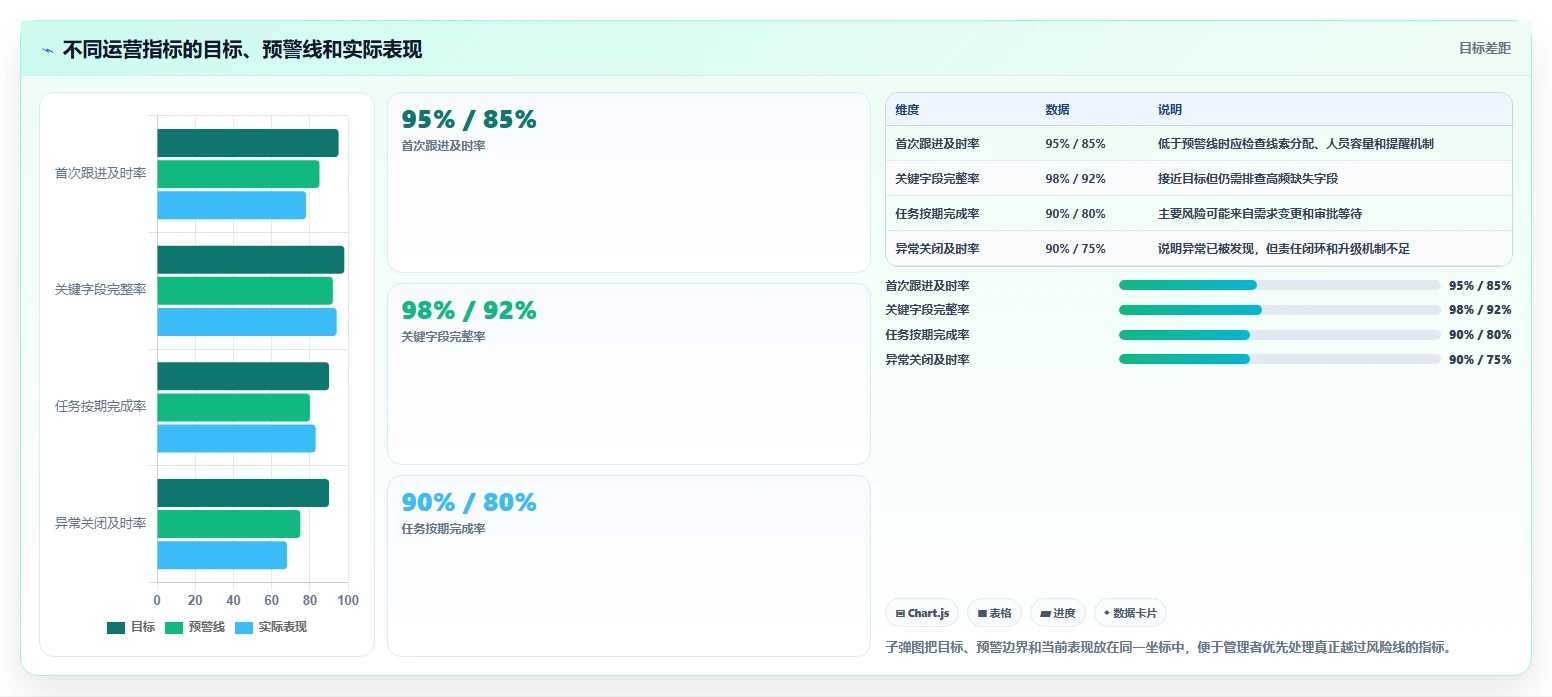Open the 90% / 80% data card
1552x697 pixels.
[629, 566]
